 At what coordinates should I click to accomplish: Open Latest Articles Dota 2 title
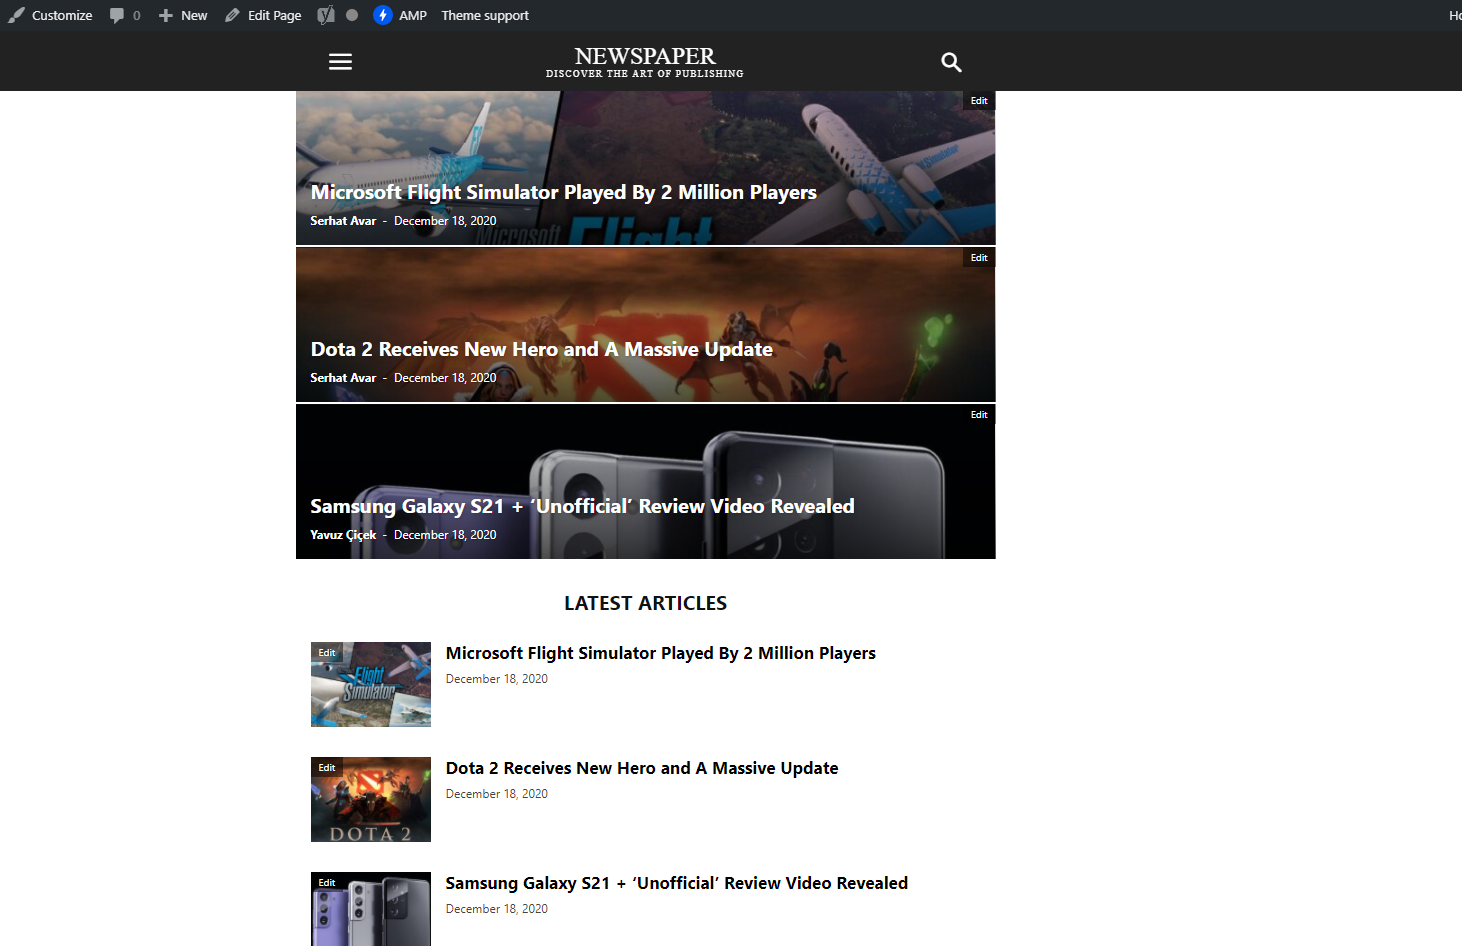coord(642,768)
